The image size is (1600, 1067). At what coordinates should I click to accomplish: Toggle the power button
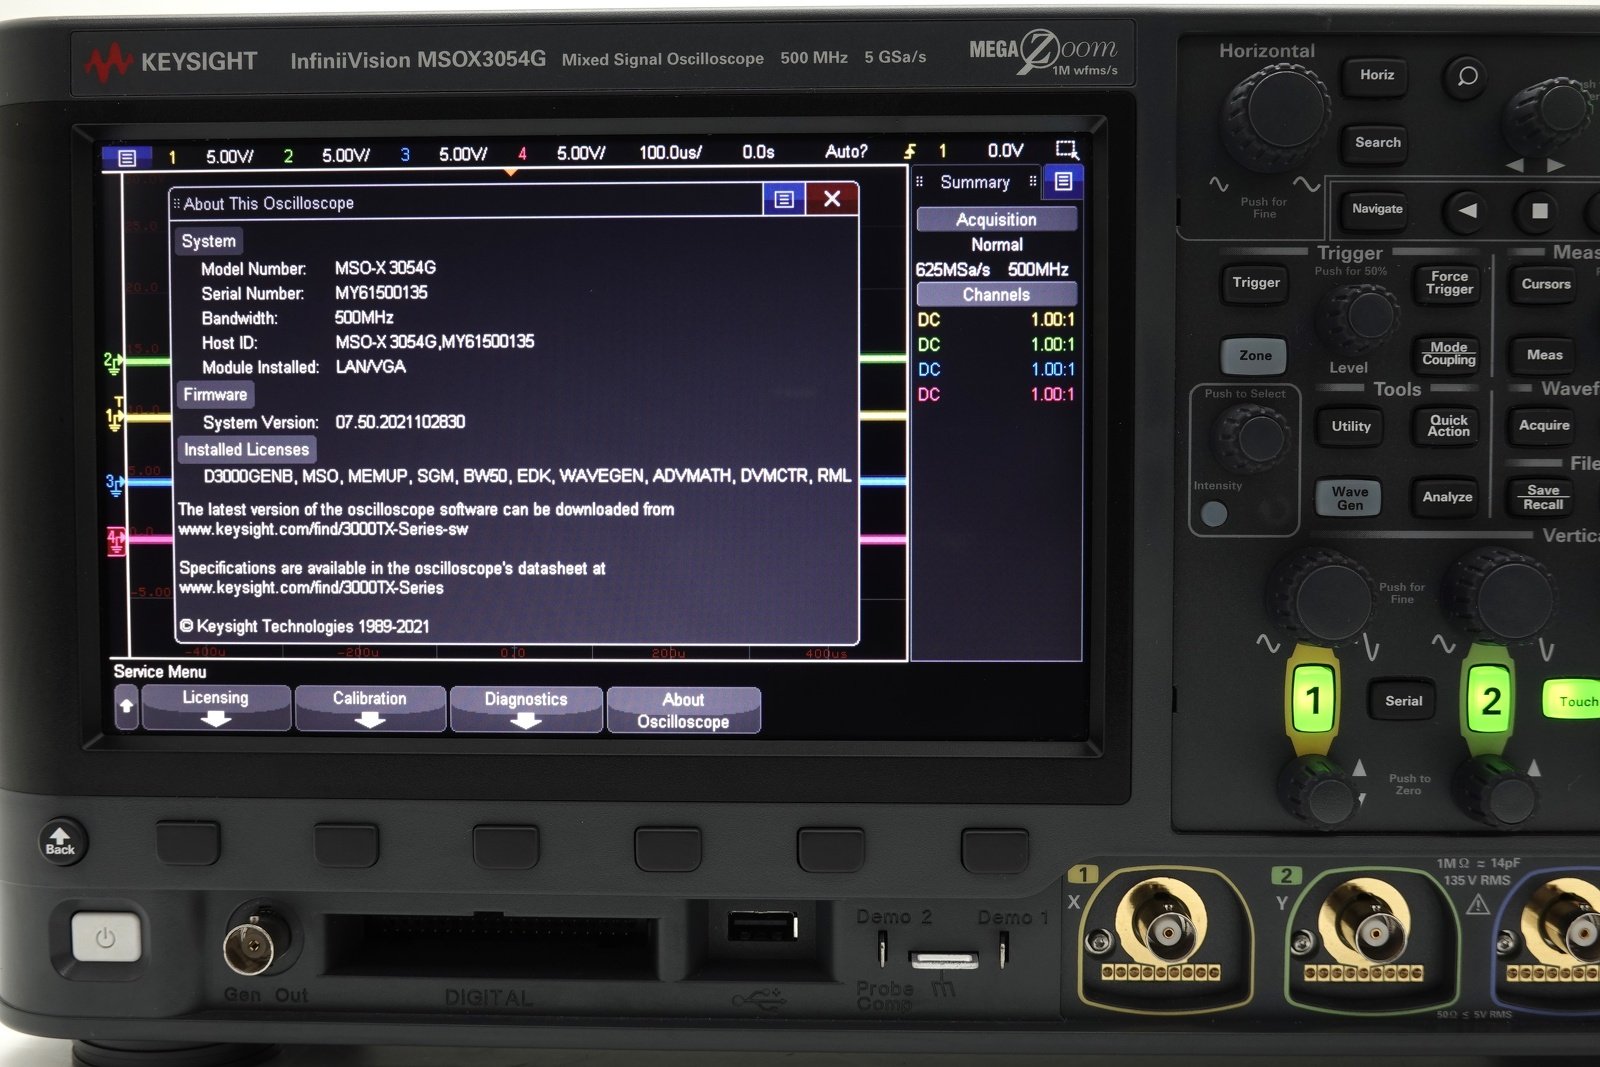[x=105, y=937]
